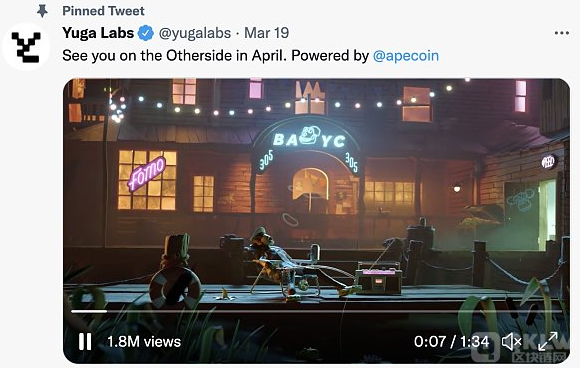Click the boombox on the dock in video
This screenshot has height=368, width=580.
point(378,278)
